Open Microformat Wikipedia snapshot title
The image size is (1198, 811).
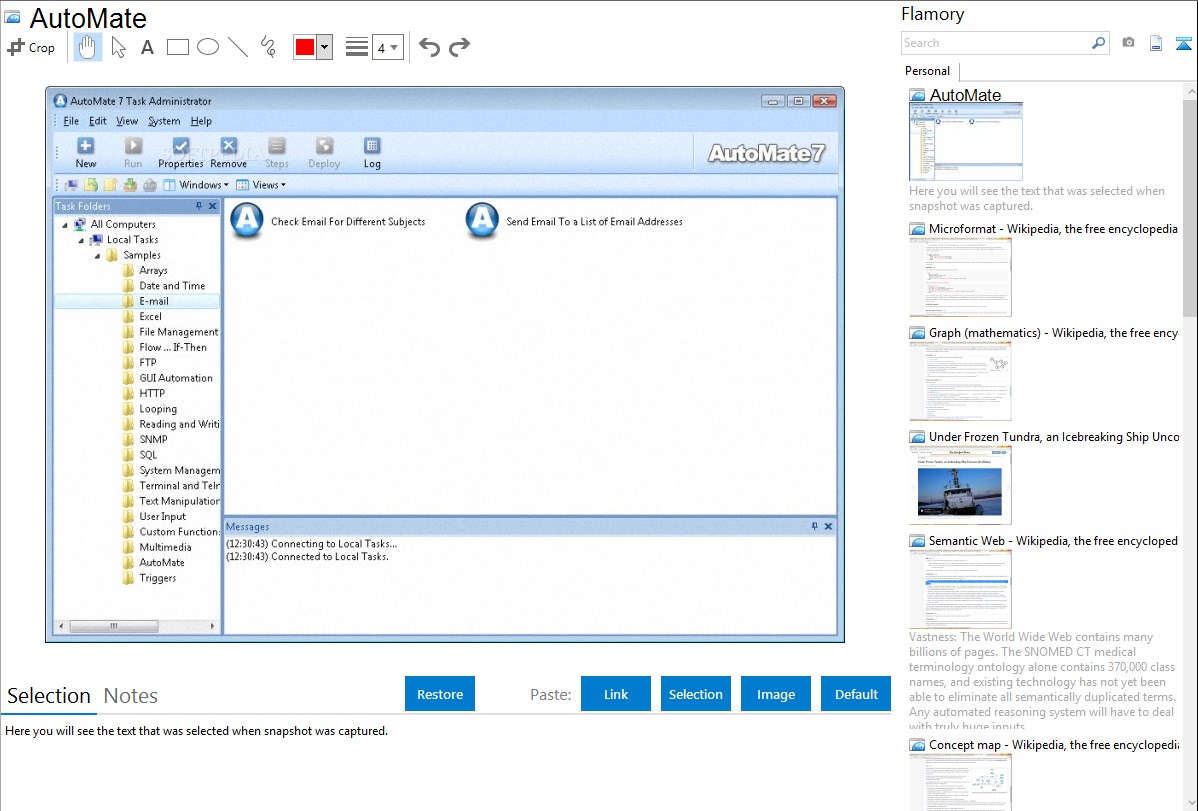(x=1053, y=229)
